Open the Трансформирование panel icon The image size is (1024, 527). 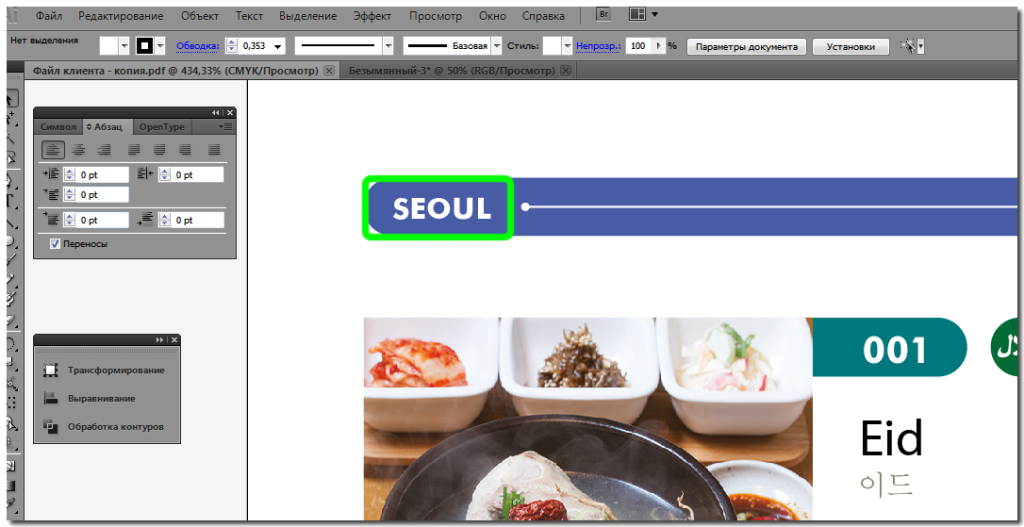pos(51,370)
